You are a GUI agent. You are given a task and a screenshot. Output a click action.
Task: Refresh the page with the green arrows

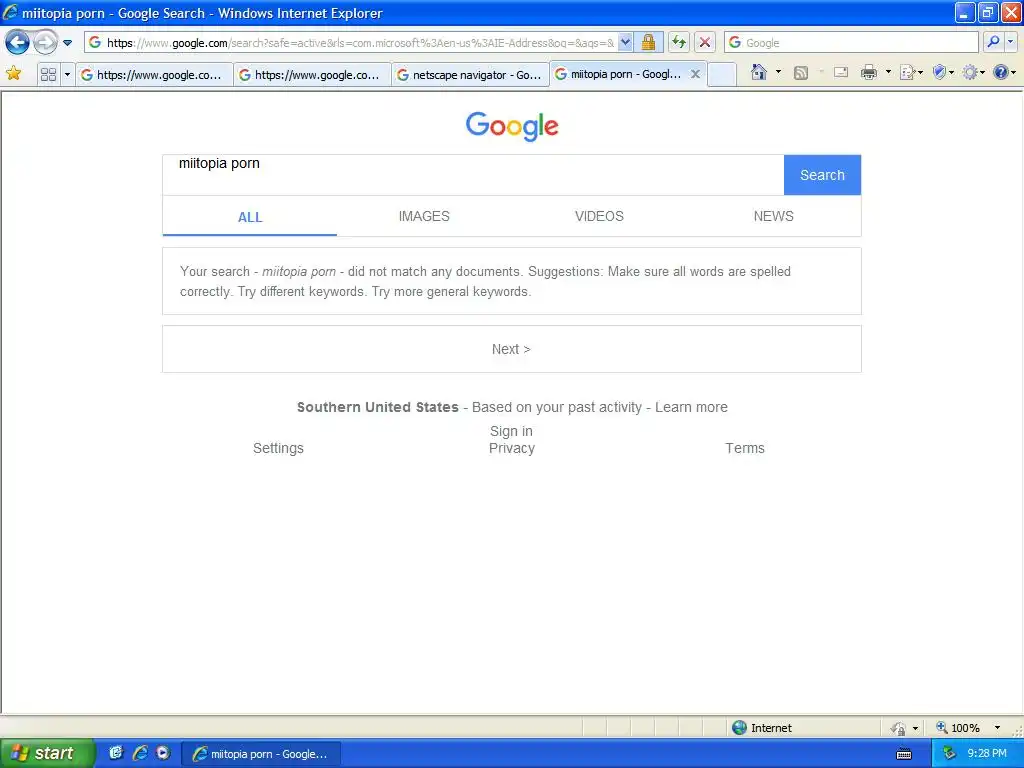click(679, 43)
